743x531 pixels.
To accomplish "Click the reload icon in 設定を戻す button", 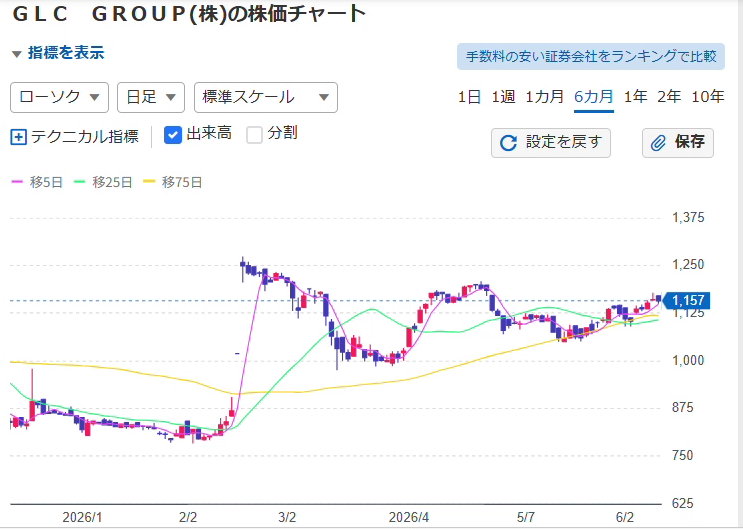I will click(x=508, y=143).
